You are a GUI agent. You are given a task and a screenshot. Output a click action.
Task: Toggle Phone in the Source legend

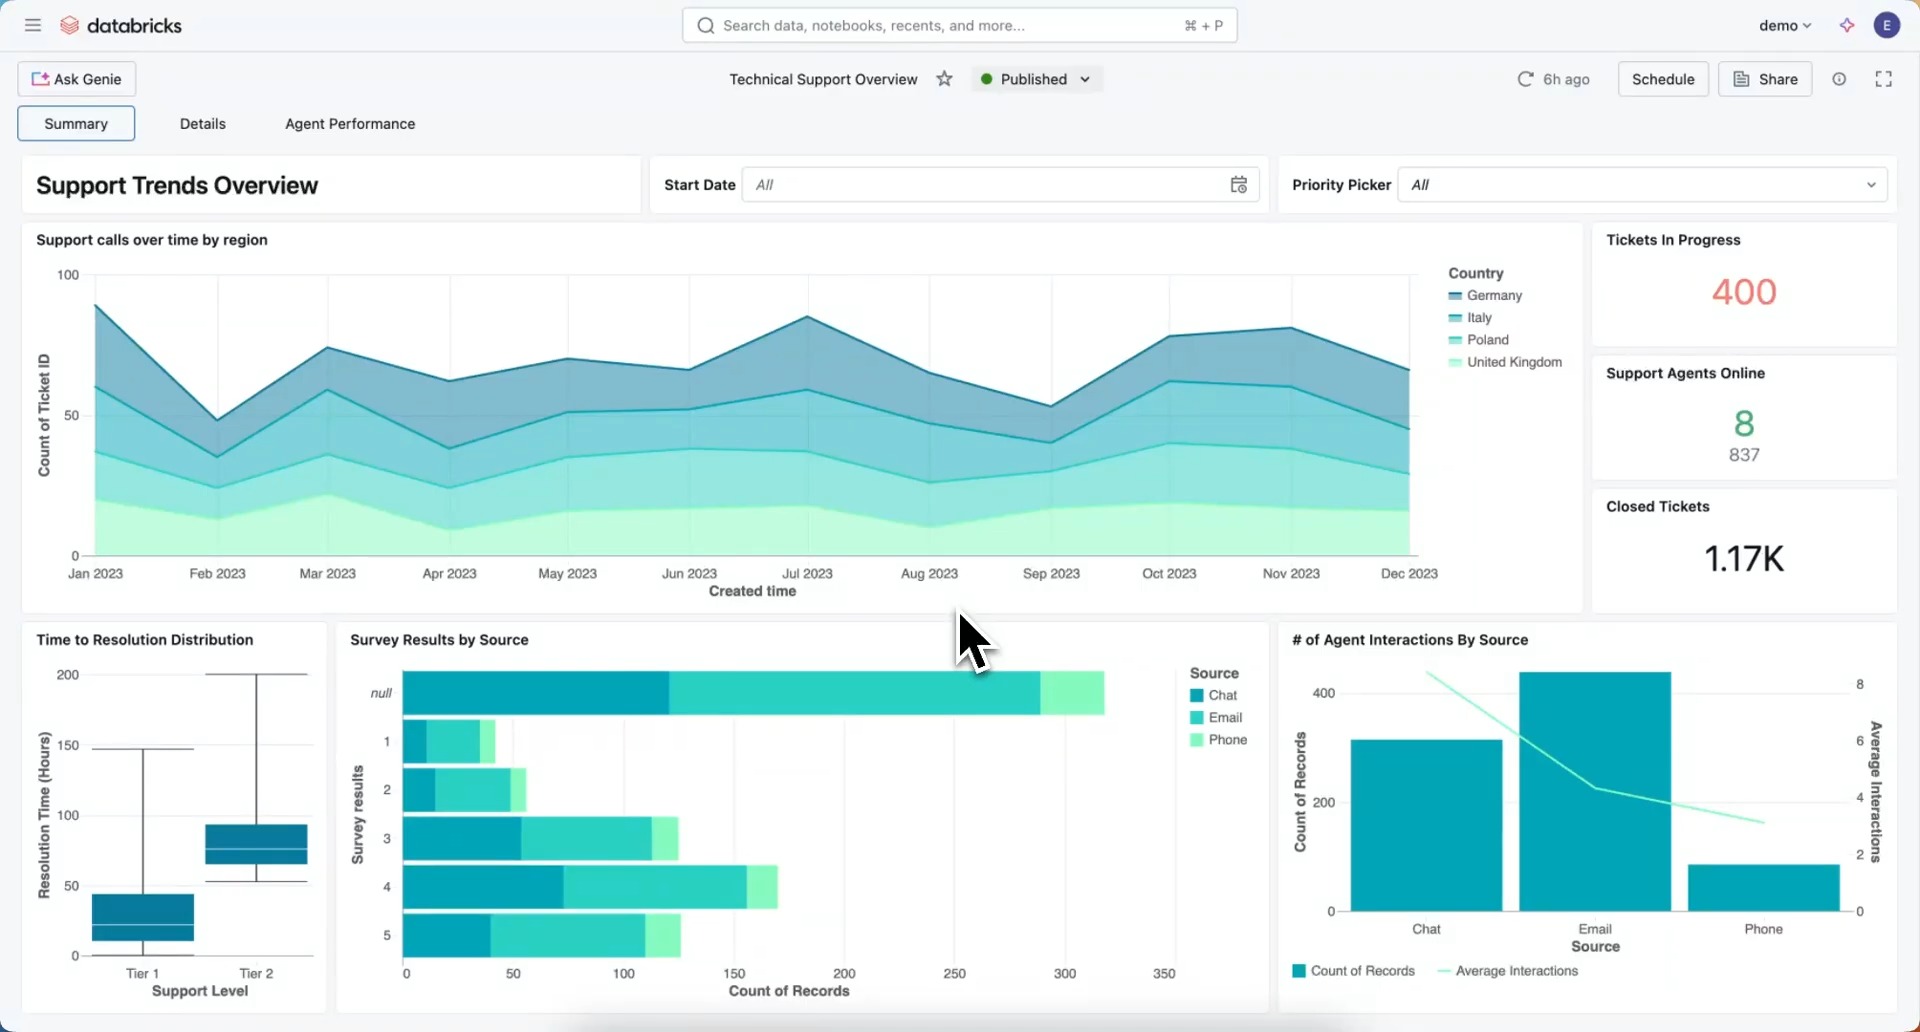[1218, 740]
